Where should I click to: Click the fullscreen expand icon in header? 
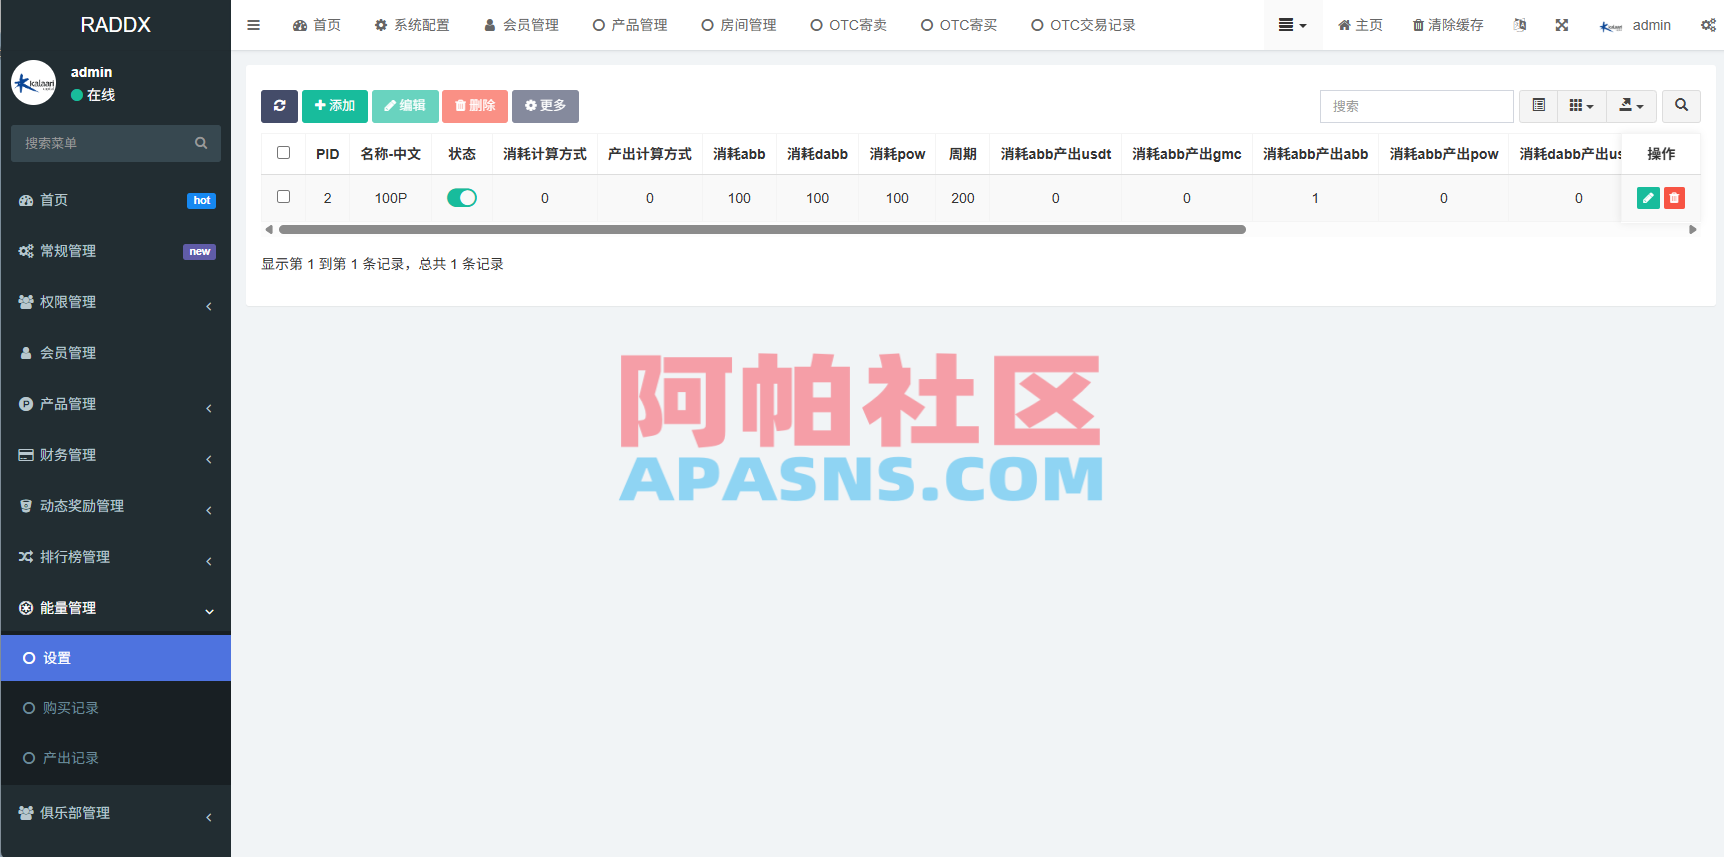tap(1562, 25)
